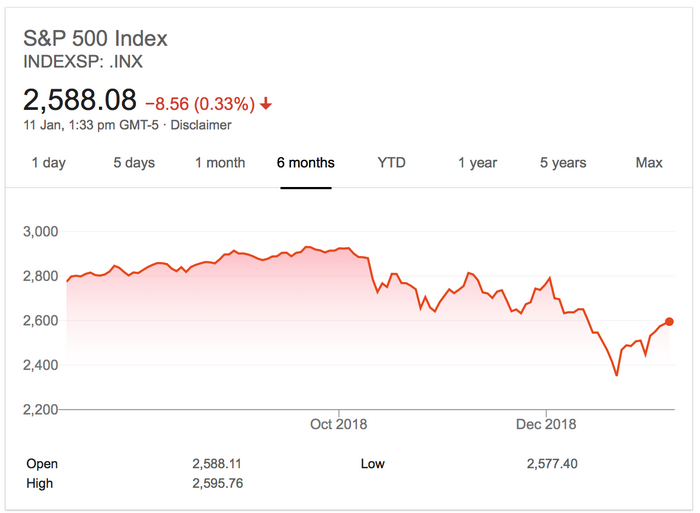The image size is (700, 513).
Task: Open the 1 year chart range
Action: click(x=478, y=163)
